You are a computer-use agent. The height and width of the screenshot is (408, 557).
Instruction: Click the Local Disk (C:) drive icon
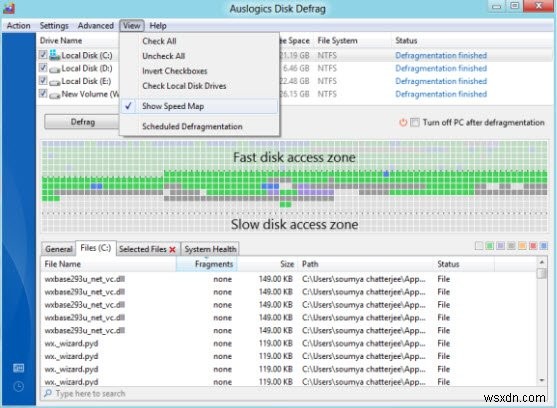[x=54, y=55]
